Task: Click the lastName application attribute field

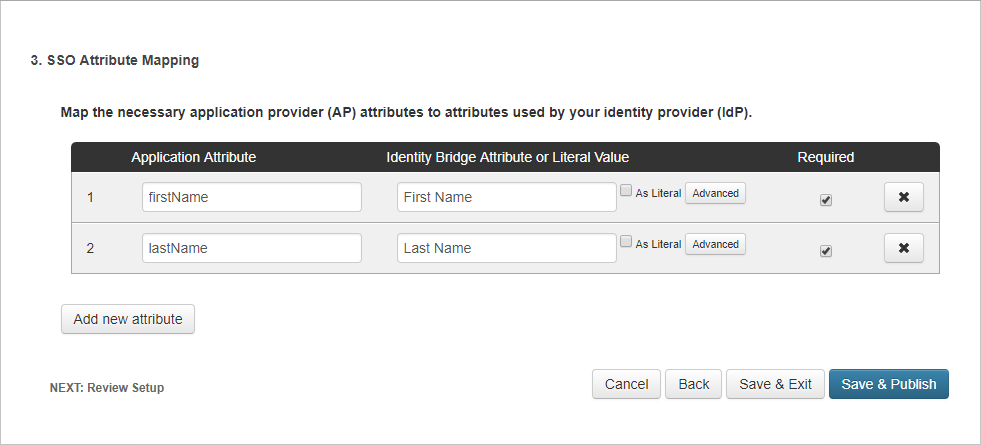Action: pos(251,248)
